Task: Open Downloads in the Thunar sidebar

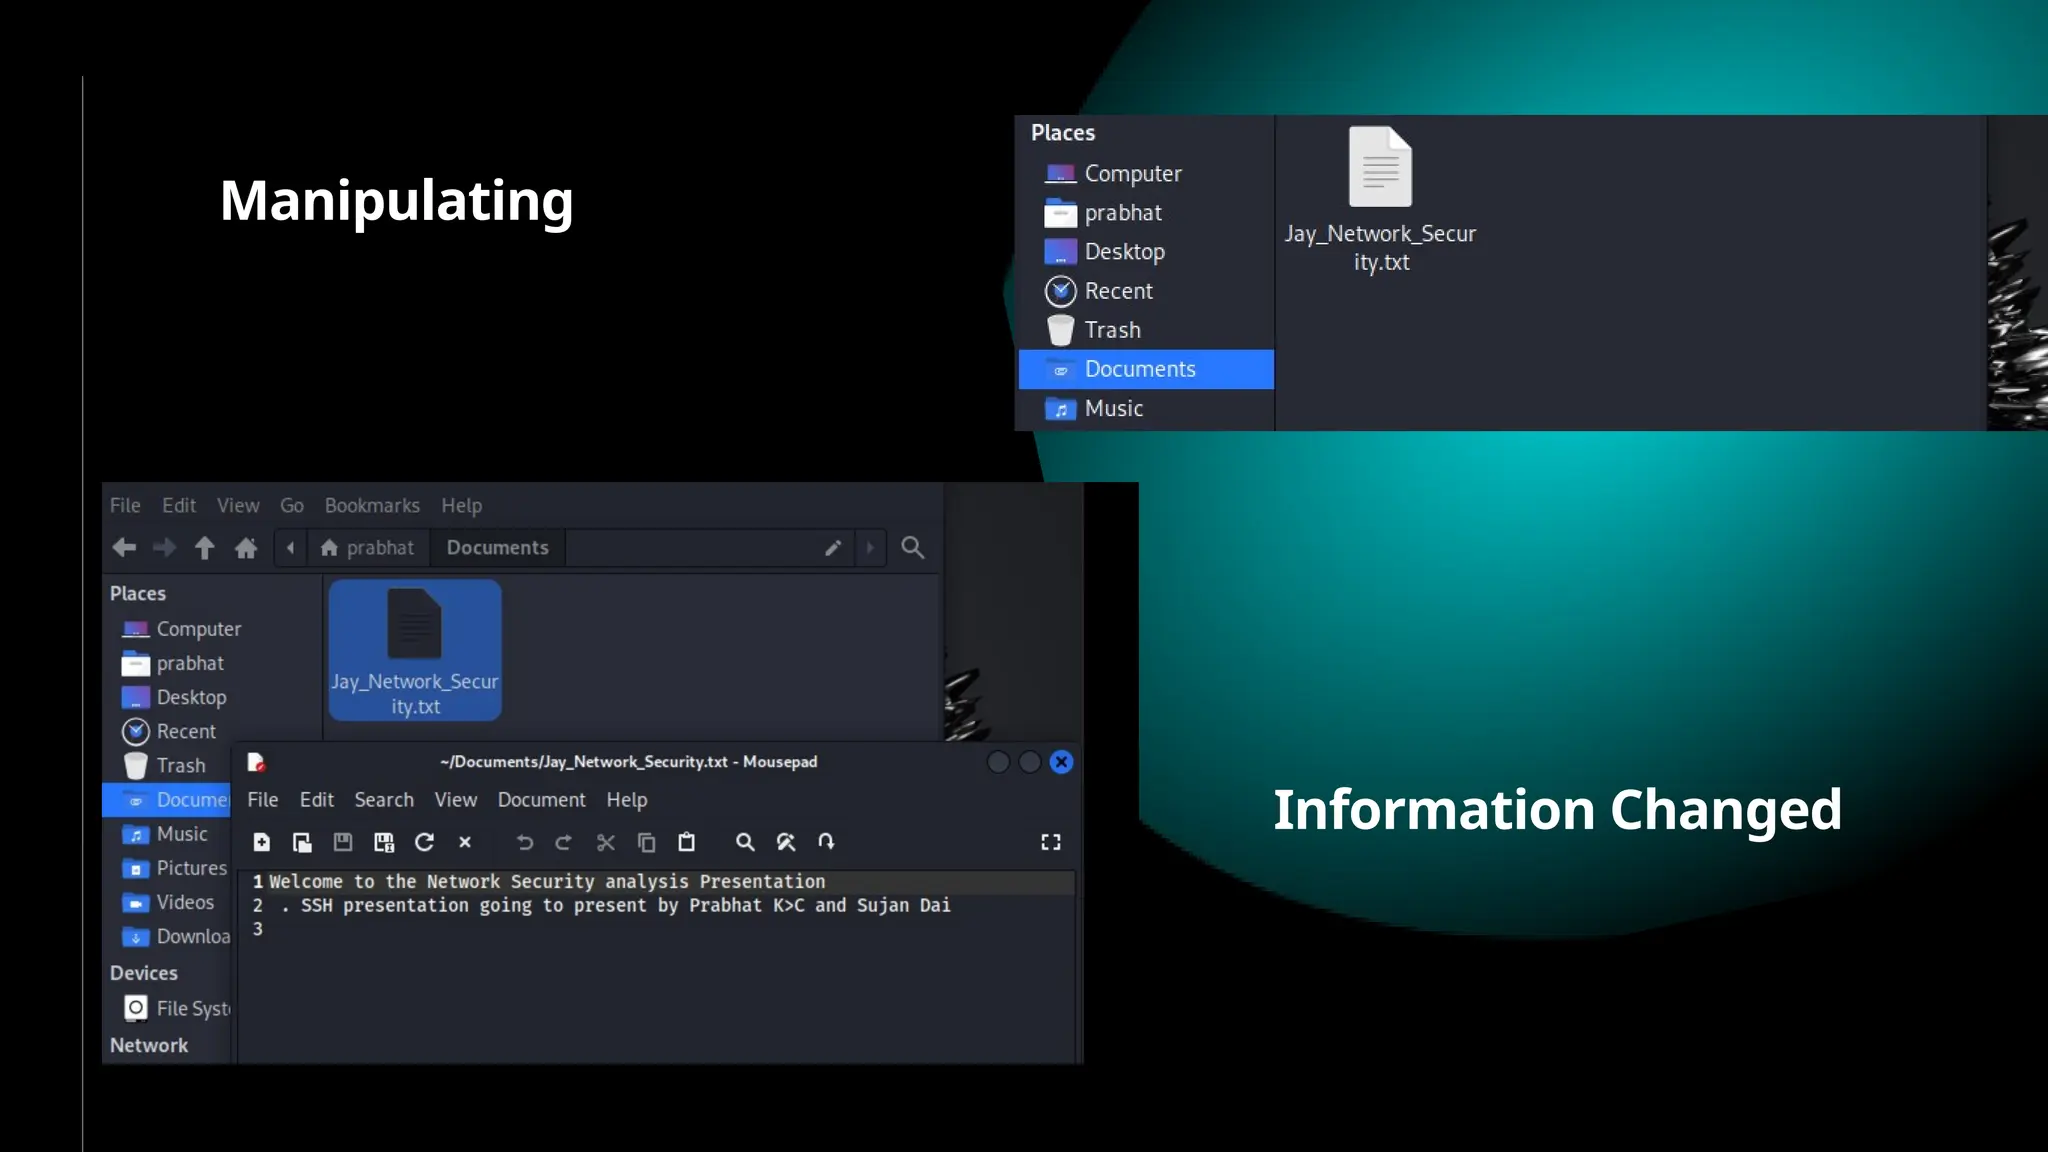Action: coord(176,936)
